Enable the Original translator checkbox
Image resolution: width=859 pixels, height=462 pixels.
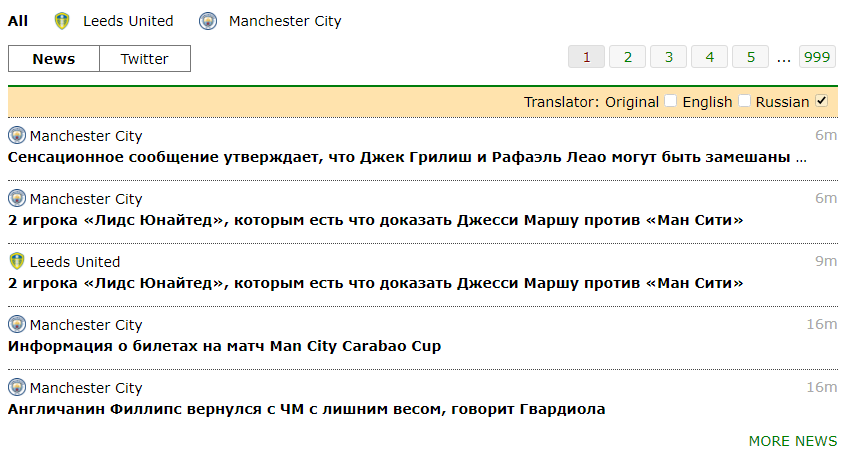(671, 101)
